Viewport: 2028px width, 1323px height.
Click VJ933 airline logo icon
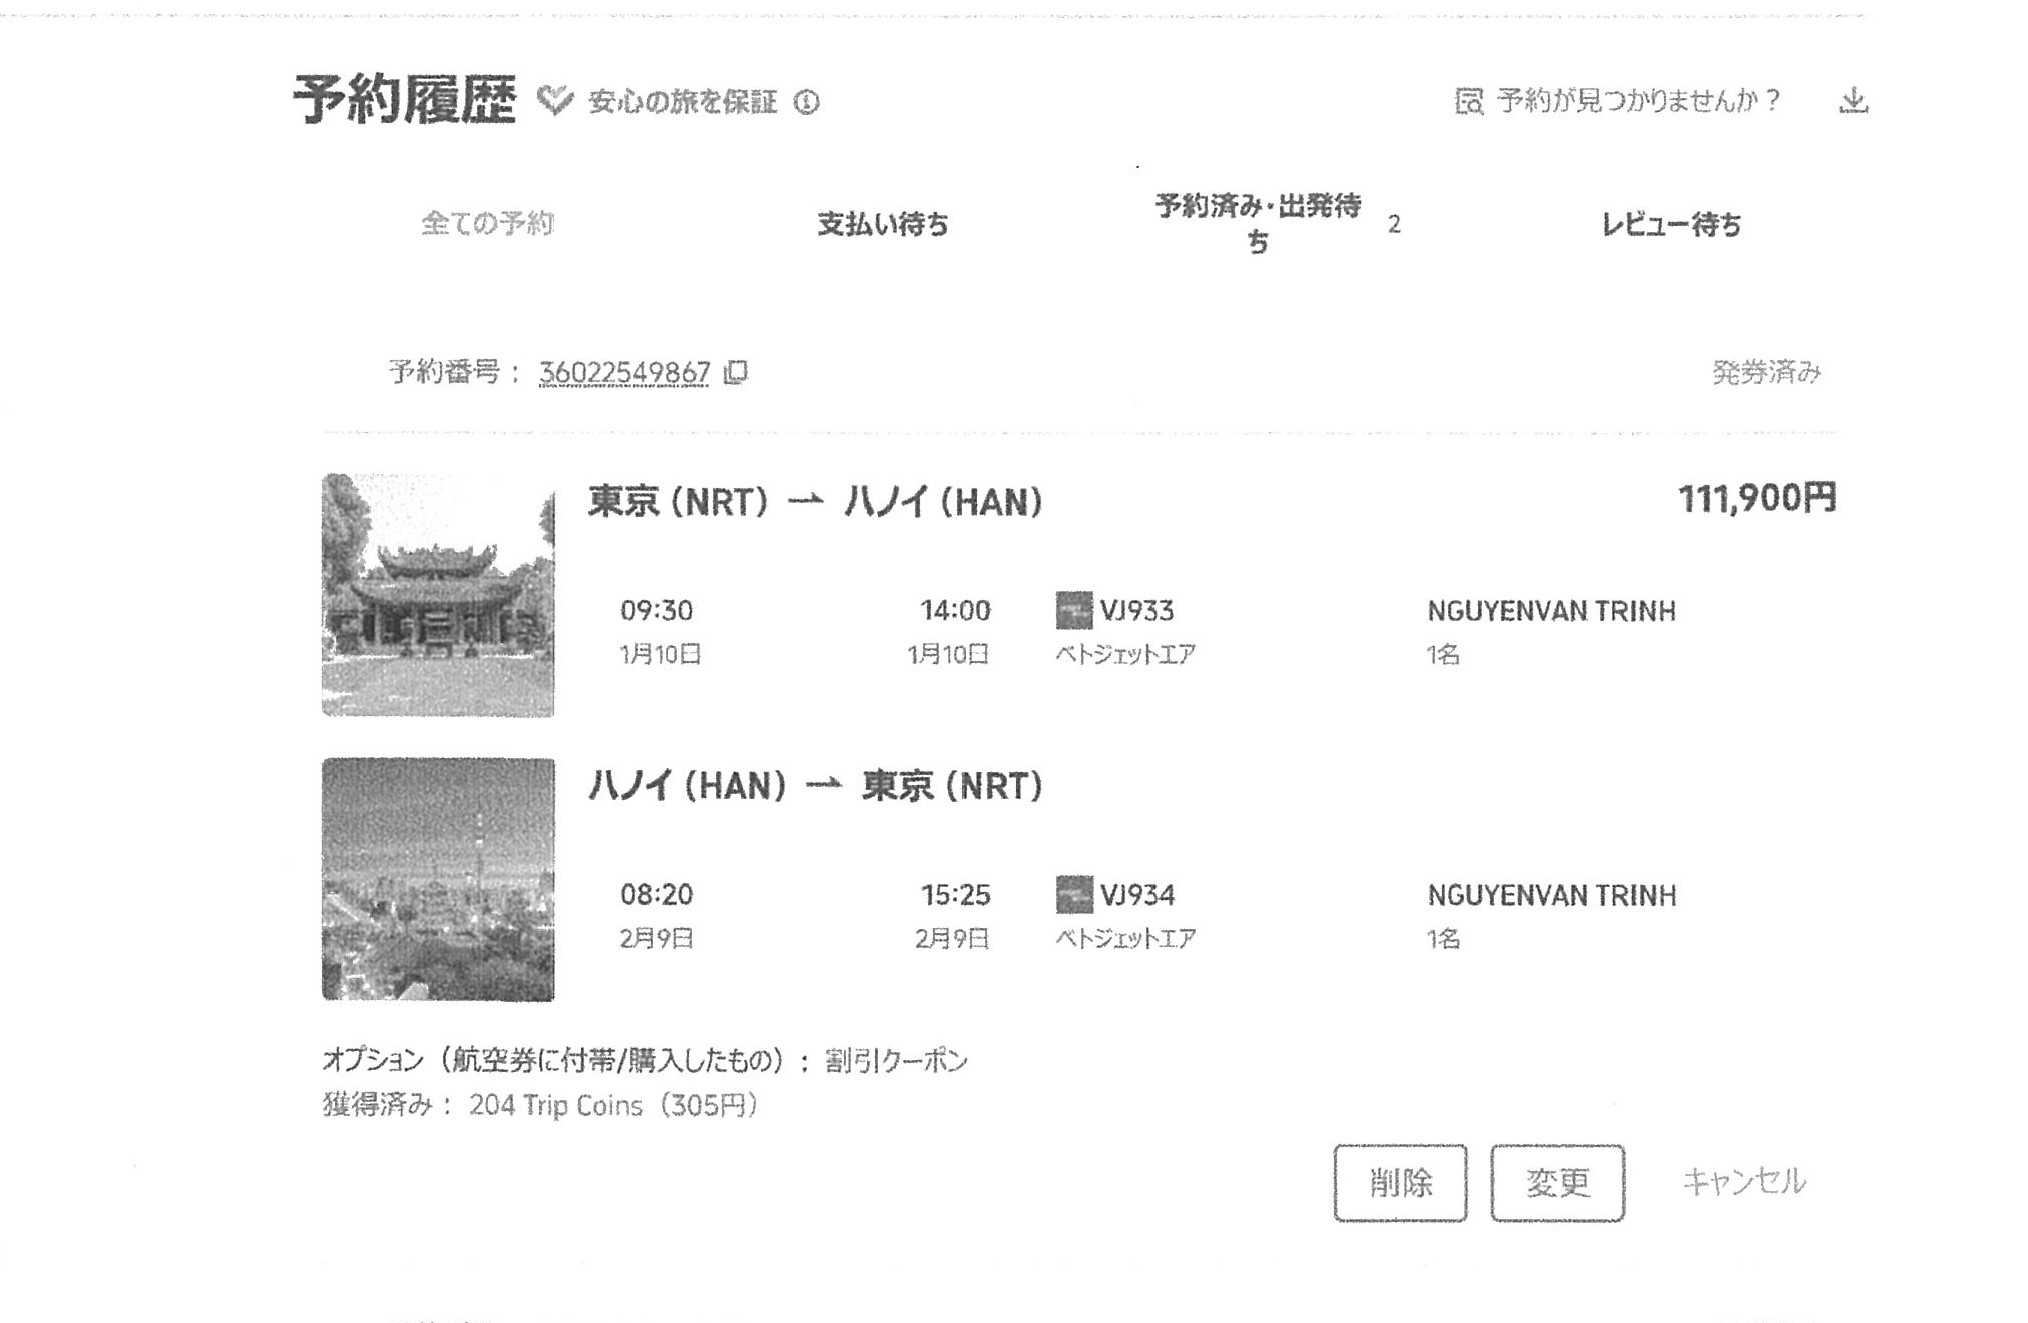pyautogui.click(x=1073, y=610)
